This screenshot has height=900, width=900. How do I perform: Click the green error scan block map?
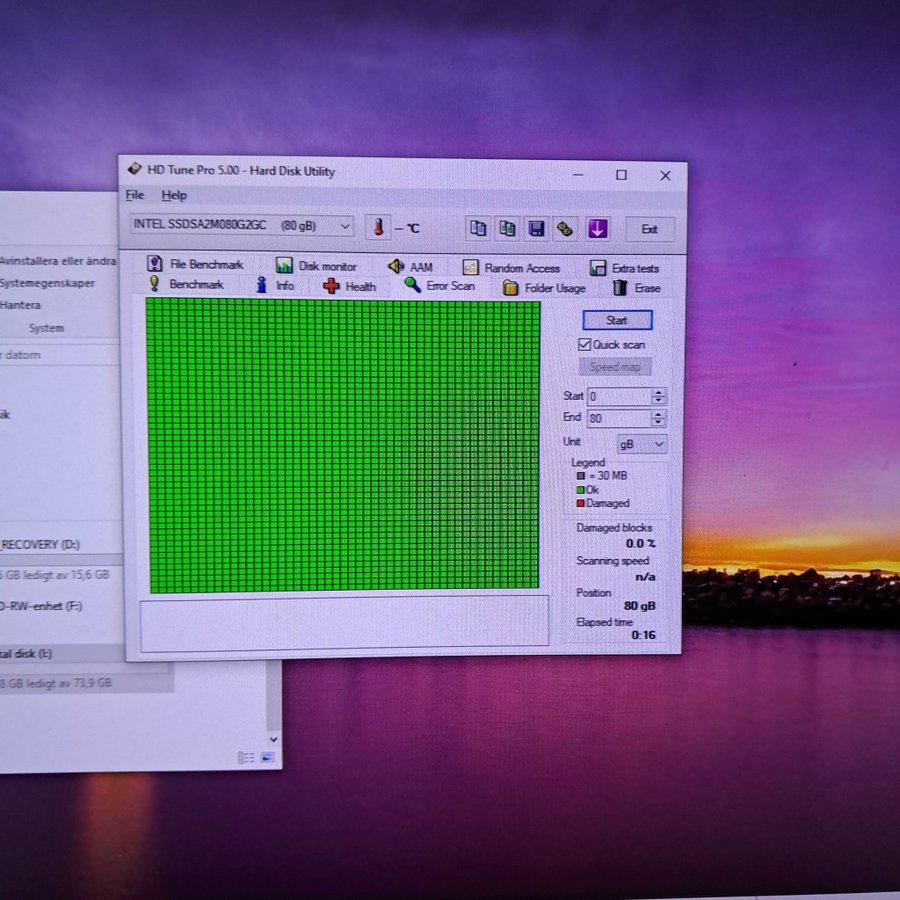coord(343,445)
